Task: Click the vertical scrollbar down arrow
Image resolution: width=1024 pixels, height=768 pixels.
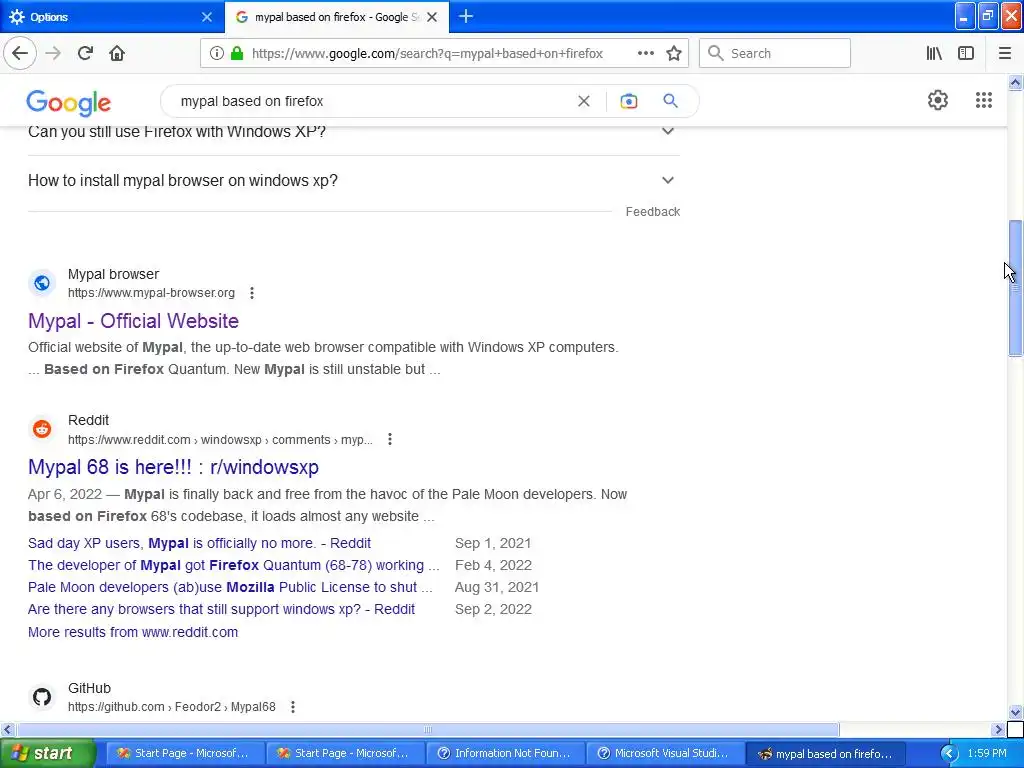Action: 1015,712
